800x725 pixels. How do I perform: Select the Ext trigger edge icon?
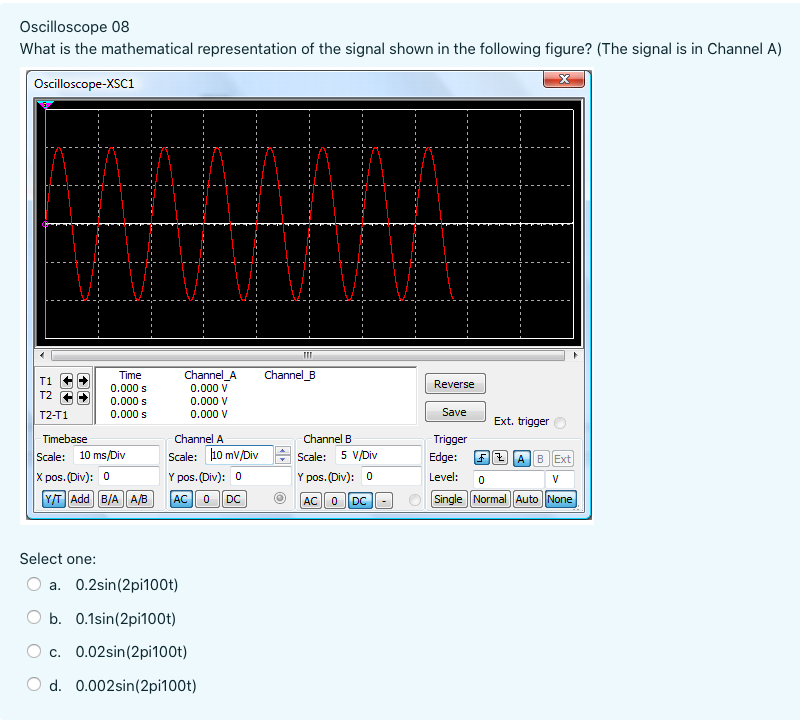point(562,459)
